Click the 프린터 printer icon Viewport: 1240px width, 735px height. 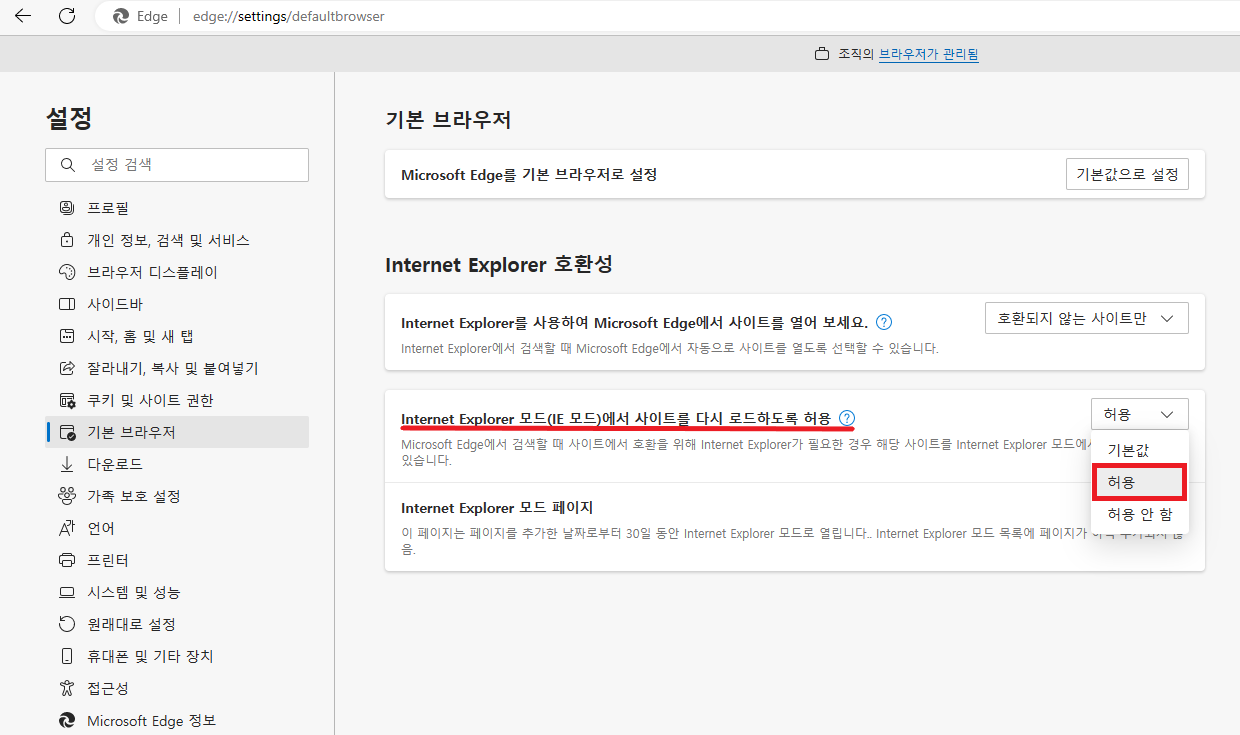coord(67,560)
